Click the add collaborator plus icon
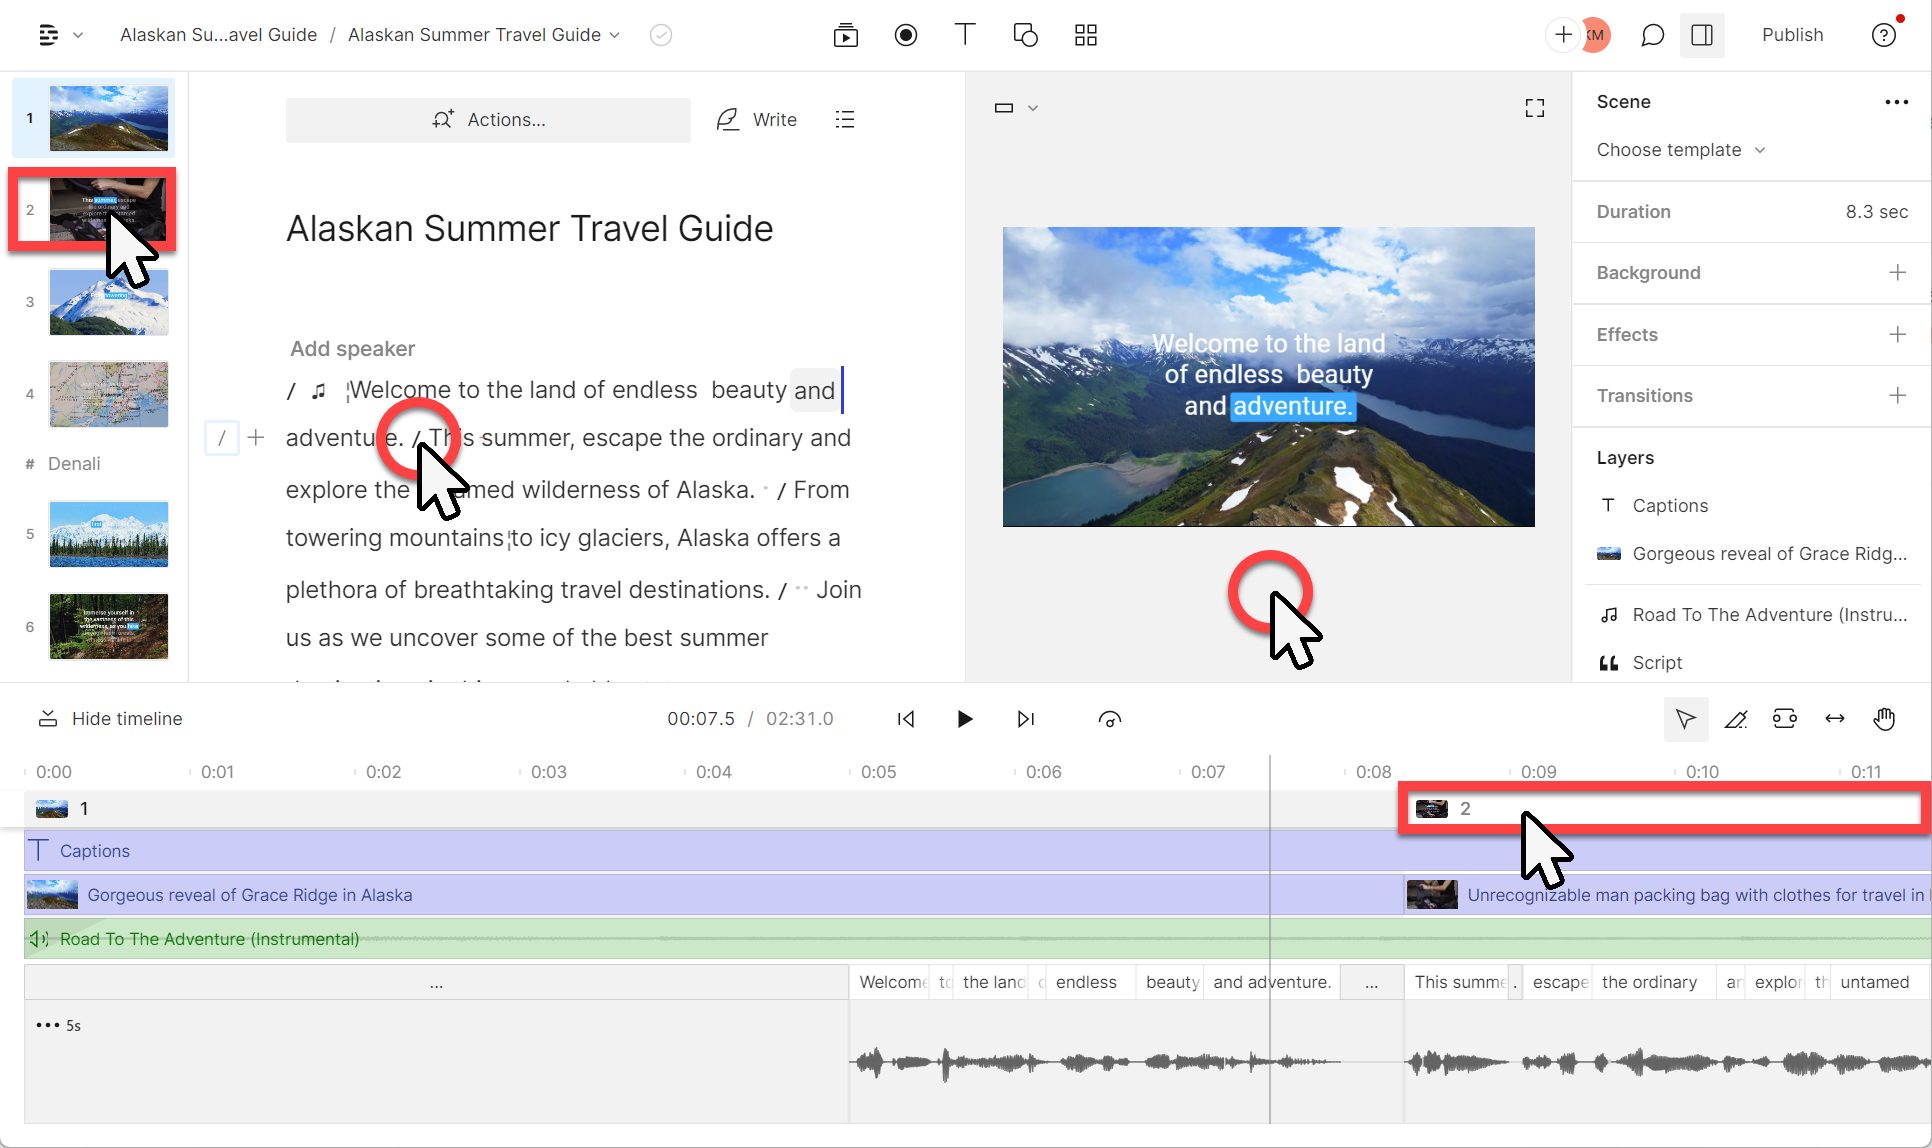 pyautogui.click(x=1563, y=35)
